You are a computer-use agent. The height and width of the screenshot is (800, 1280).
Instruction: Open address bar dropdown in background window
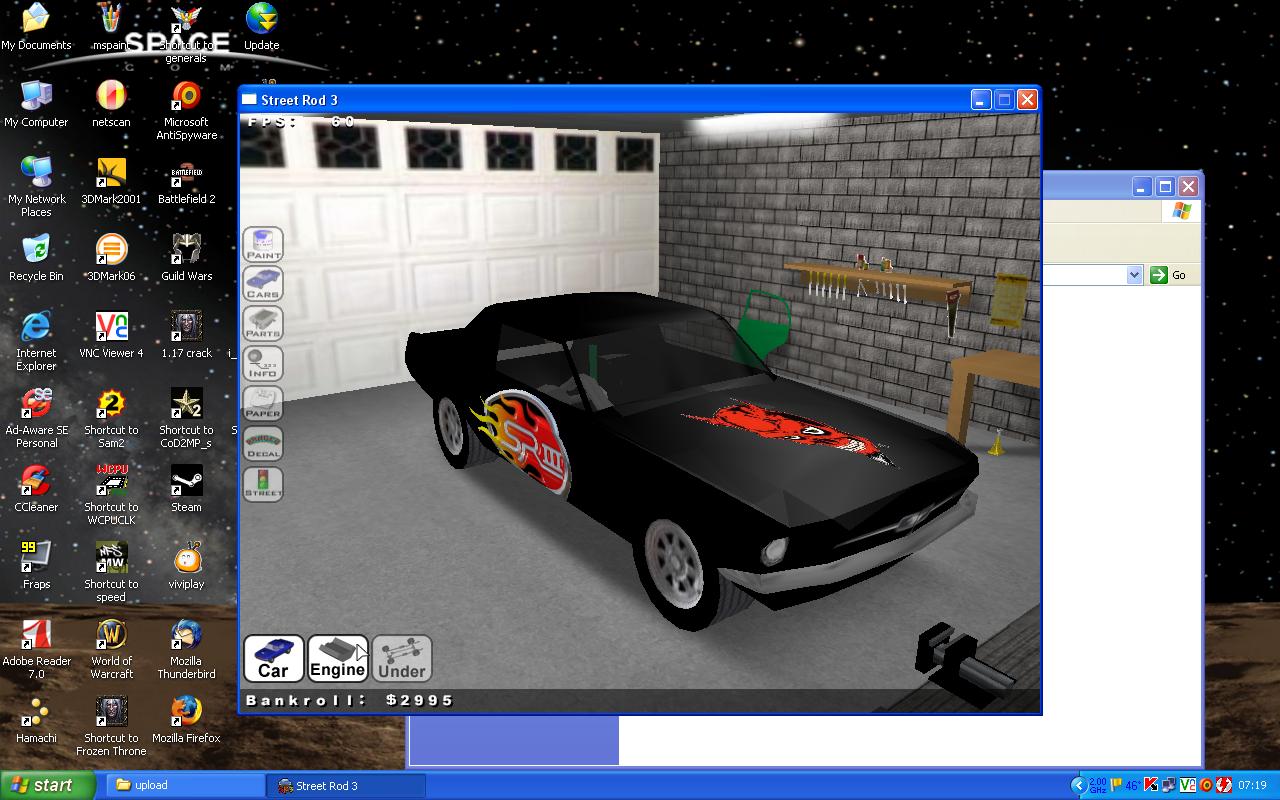[1134, 275]
